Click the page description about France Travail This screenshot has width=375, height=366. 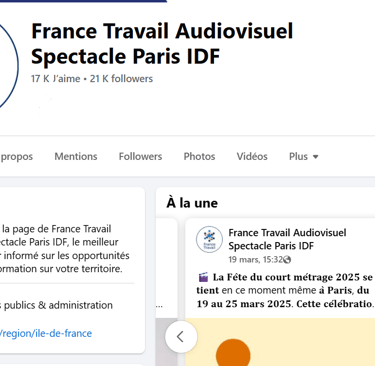pos(65,249)
